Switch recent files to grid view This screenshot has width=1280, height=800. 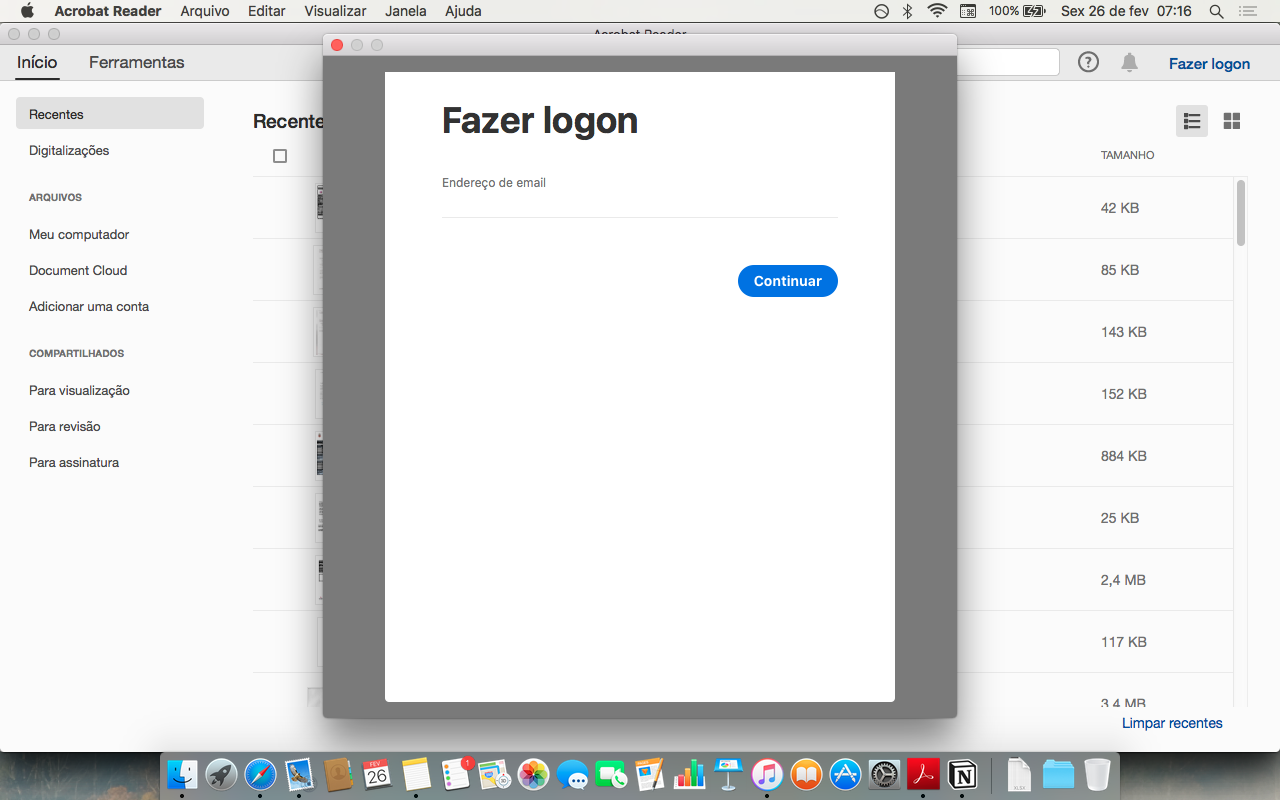click(x=1231, y=121)
